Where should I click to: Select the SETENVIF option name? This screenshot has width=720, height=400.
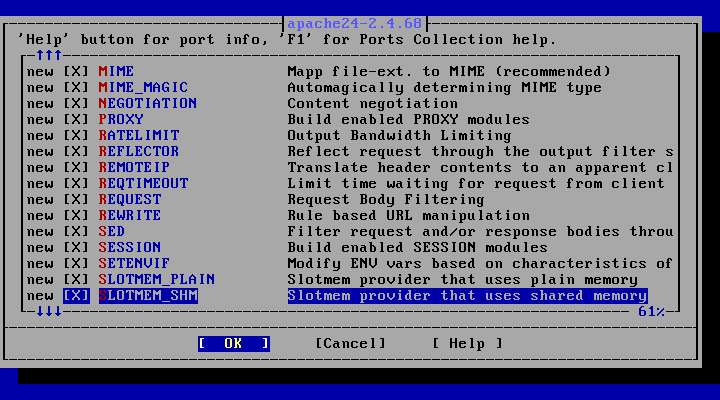click(x=134, y=264)
